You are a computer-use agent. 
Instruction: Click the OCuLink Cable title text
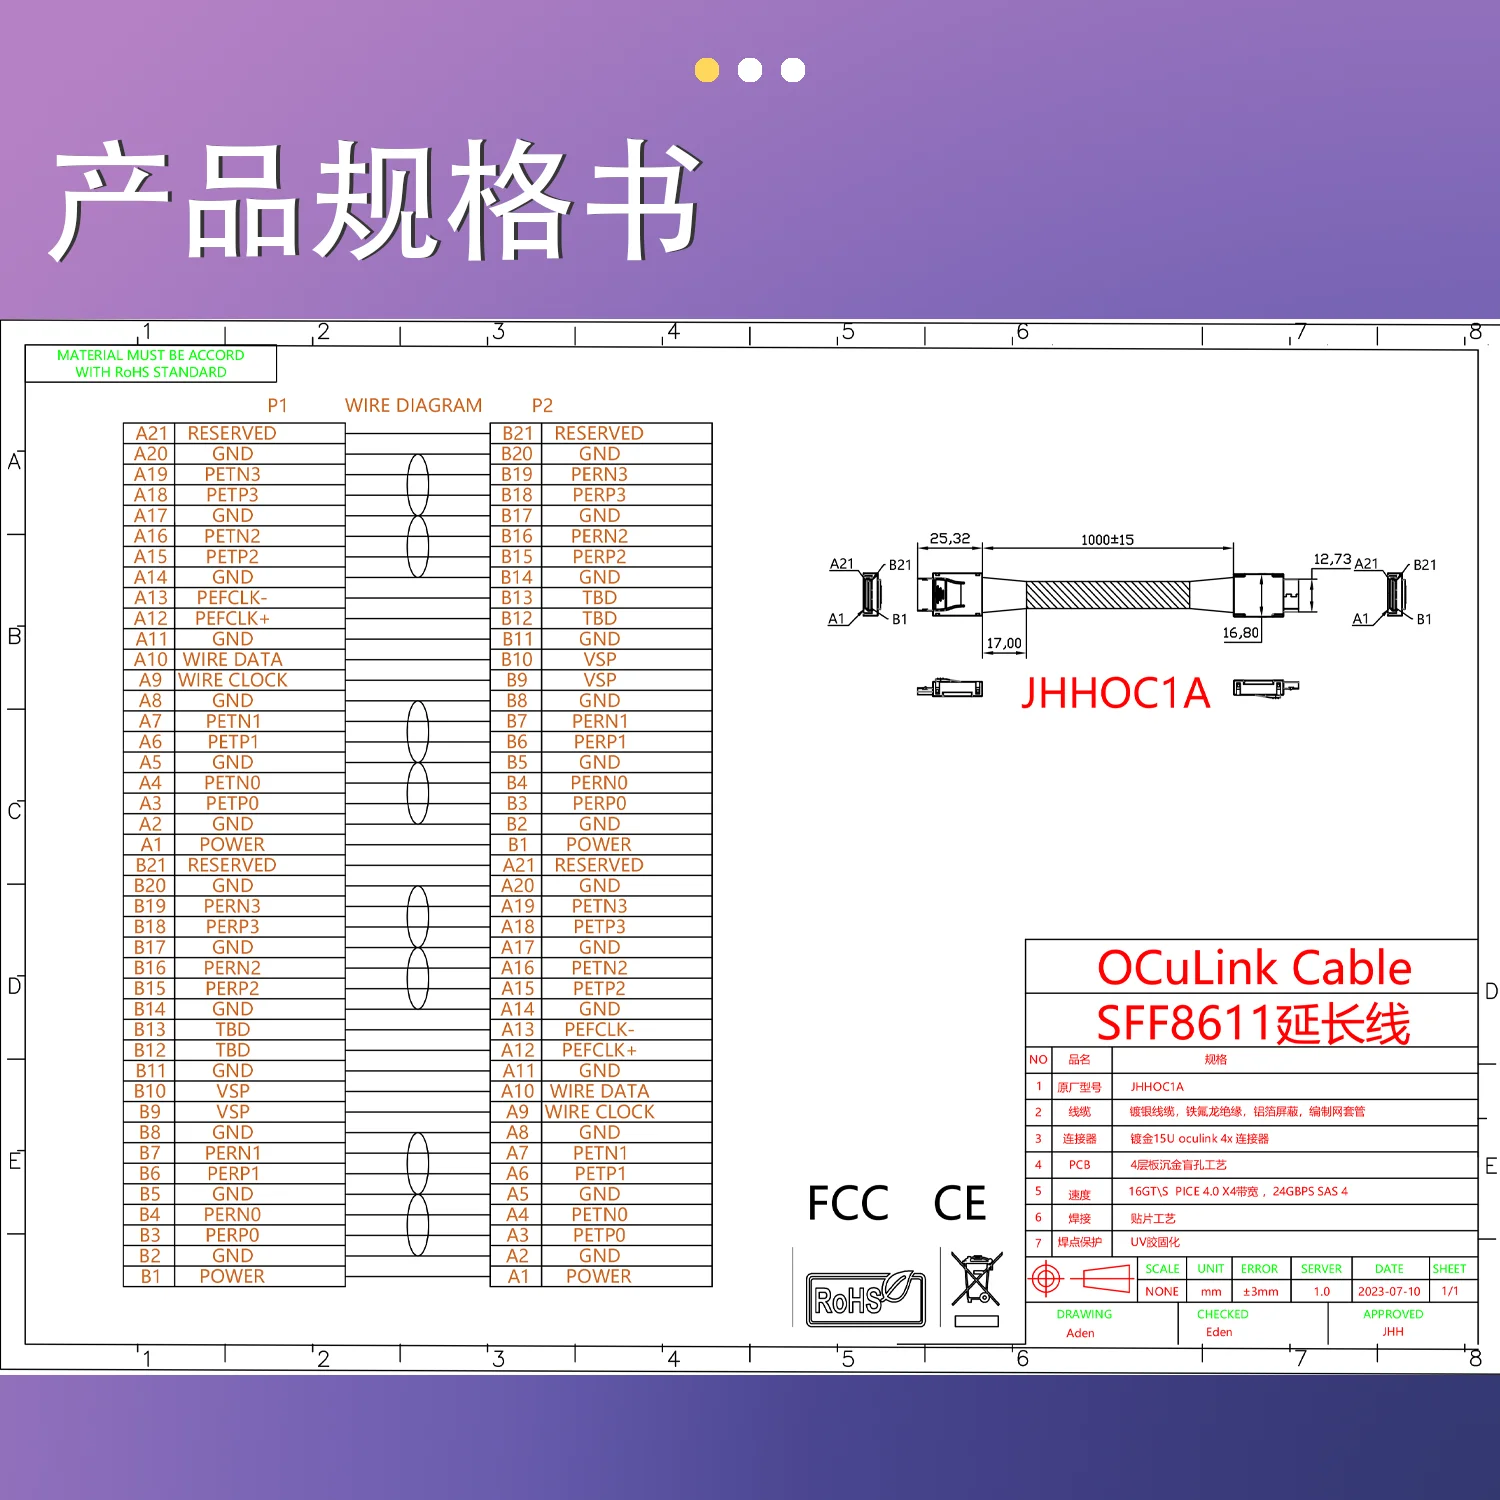(x=1253, y=967)
